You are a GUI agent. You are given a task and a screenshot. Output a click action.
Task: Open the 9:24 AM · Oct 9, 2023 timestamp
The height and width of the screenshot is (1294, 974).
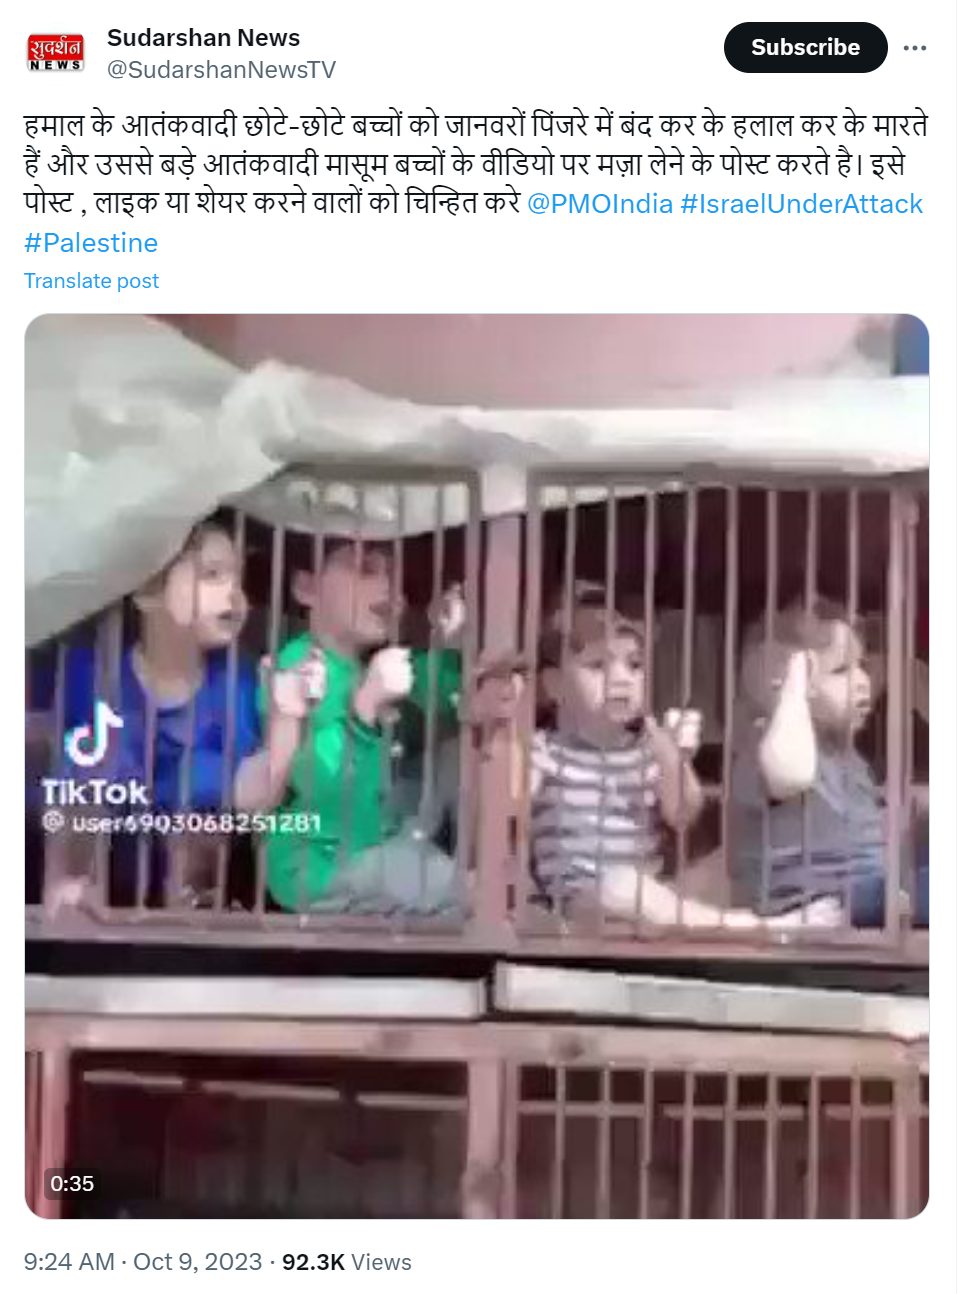point(143,1262)
